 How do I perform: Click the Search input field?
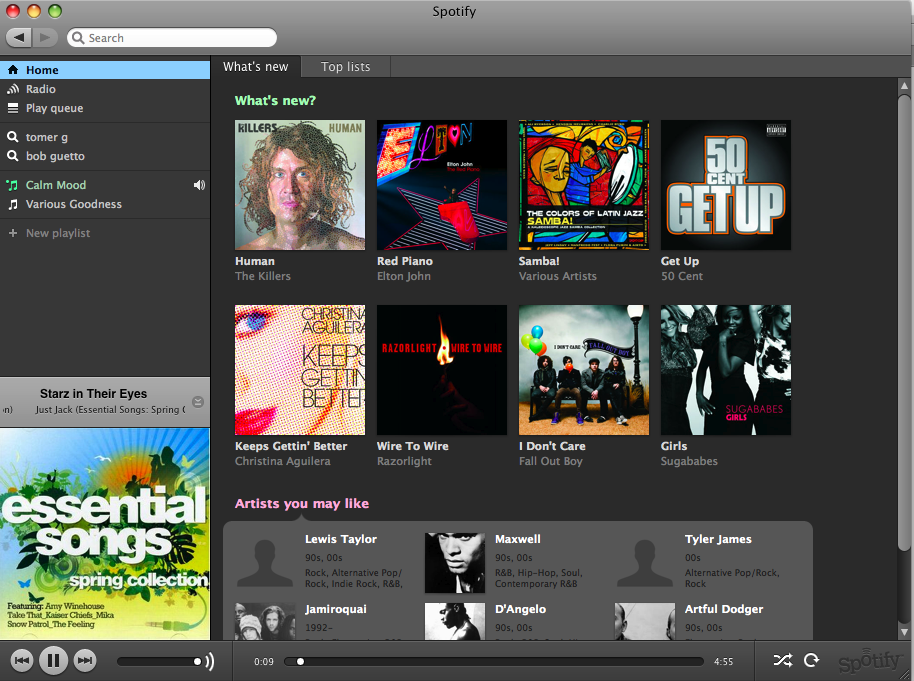(172, 38)
